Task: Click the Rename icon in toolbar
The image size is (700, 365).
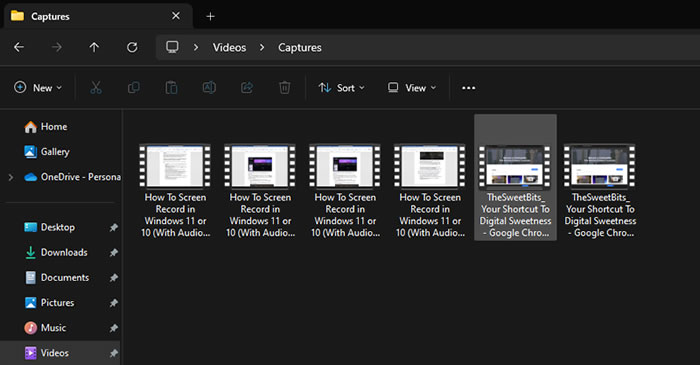Action: [209, 87]
